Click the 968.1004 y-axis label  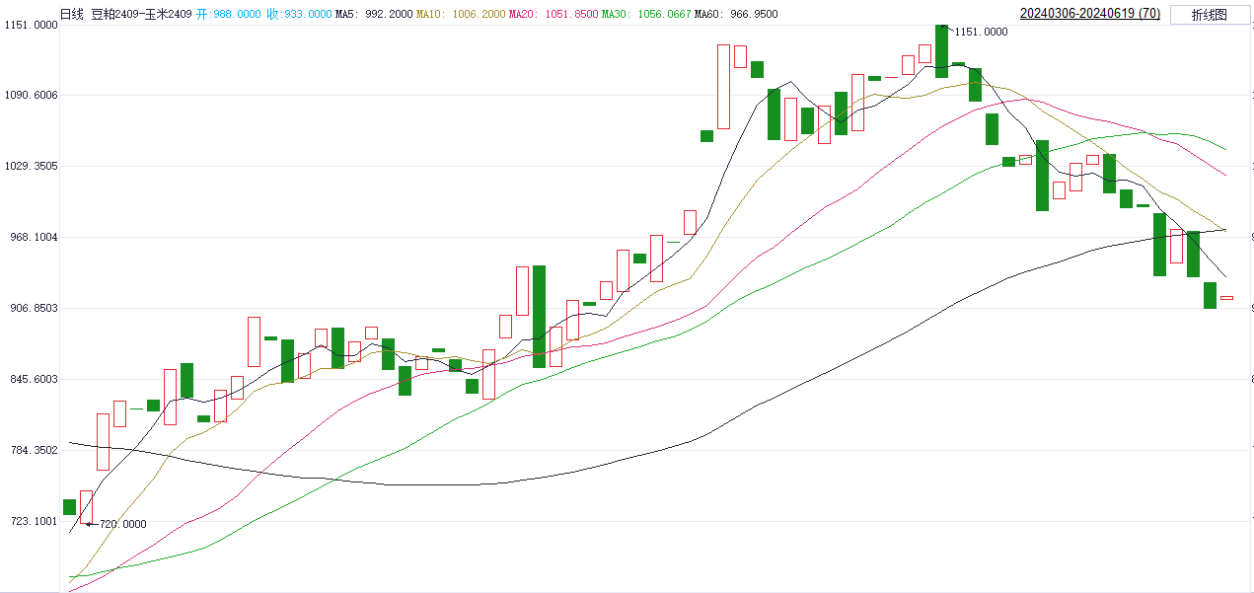point(30,237)
